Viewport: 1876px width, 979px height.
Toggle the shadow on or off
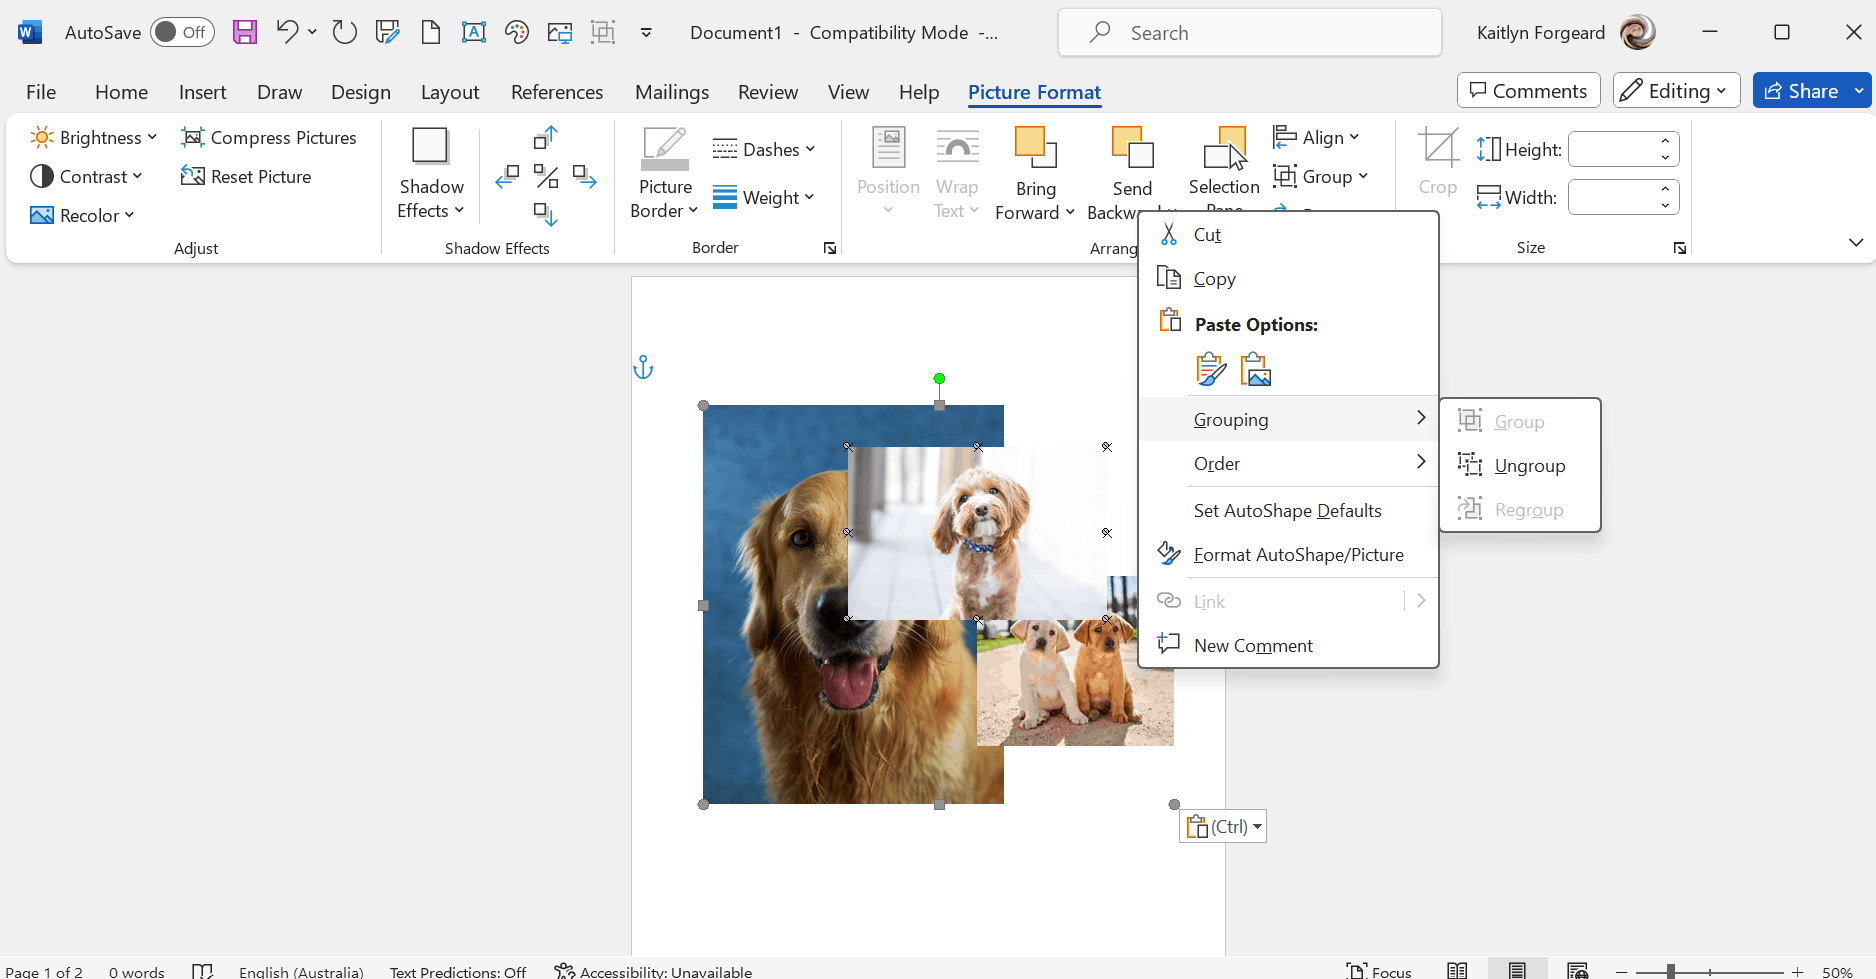[x=546, y=177]
